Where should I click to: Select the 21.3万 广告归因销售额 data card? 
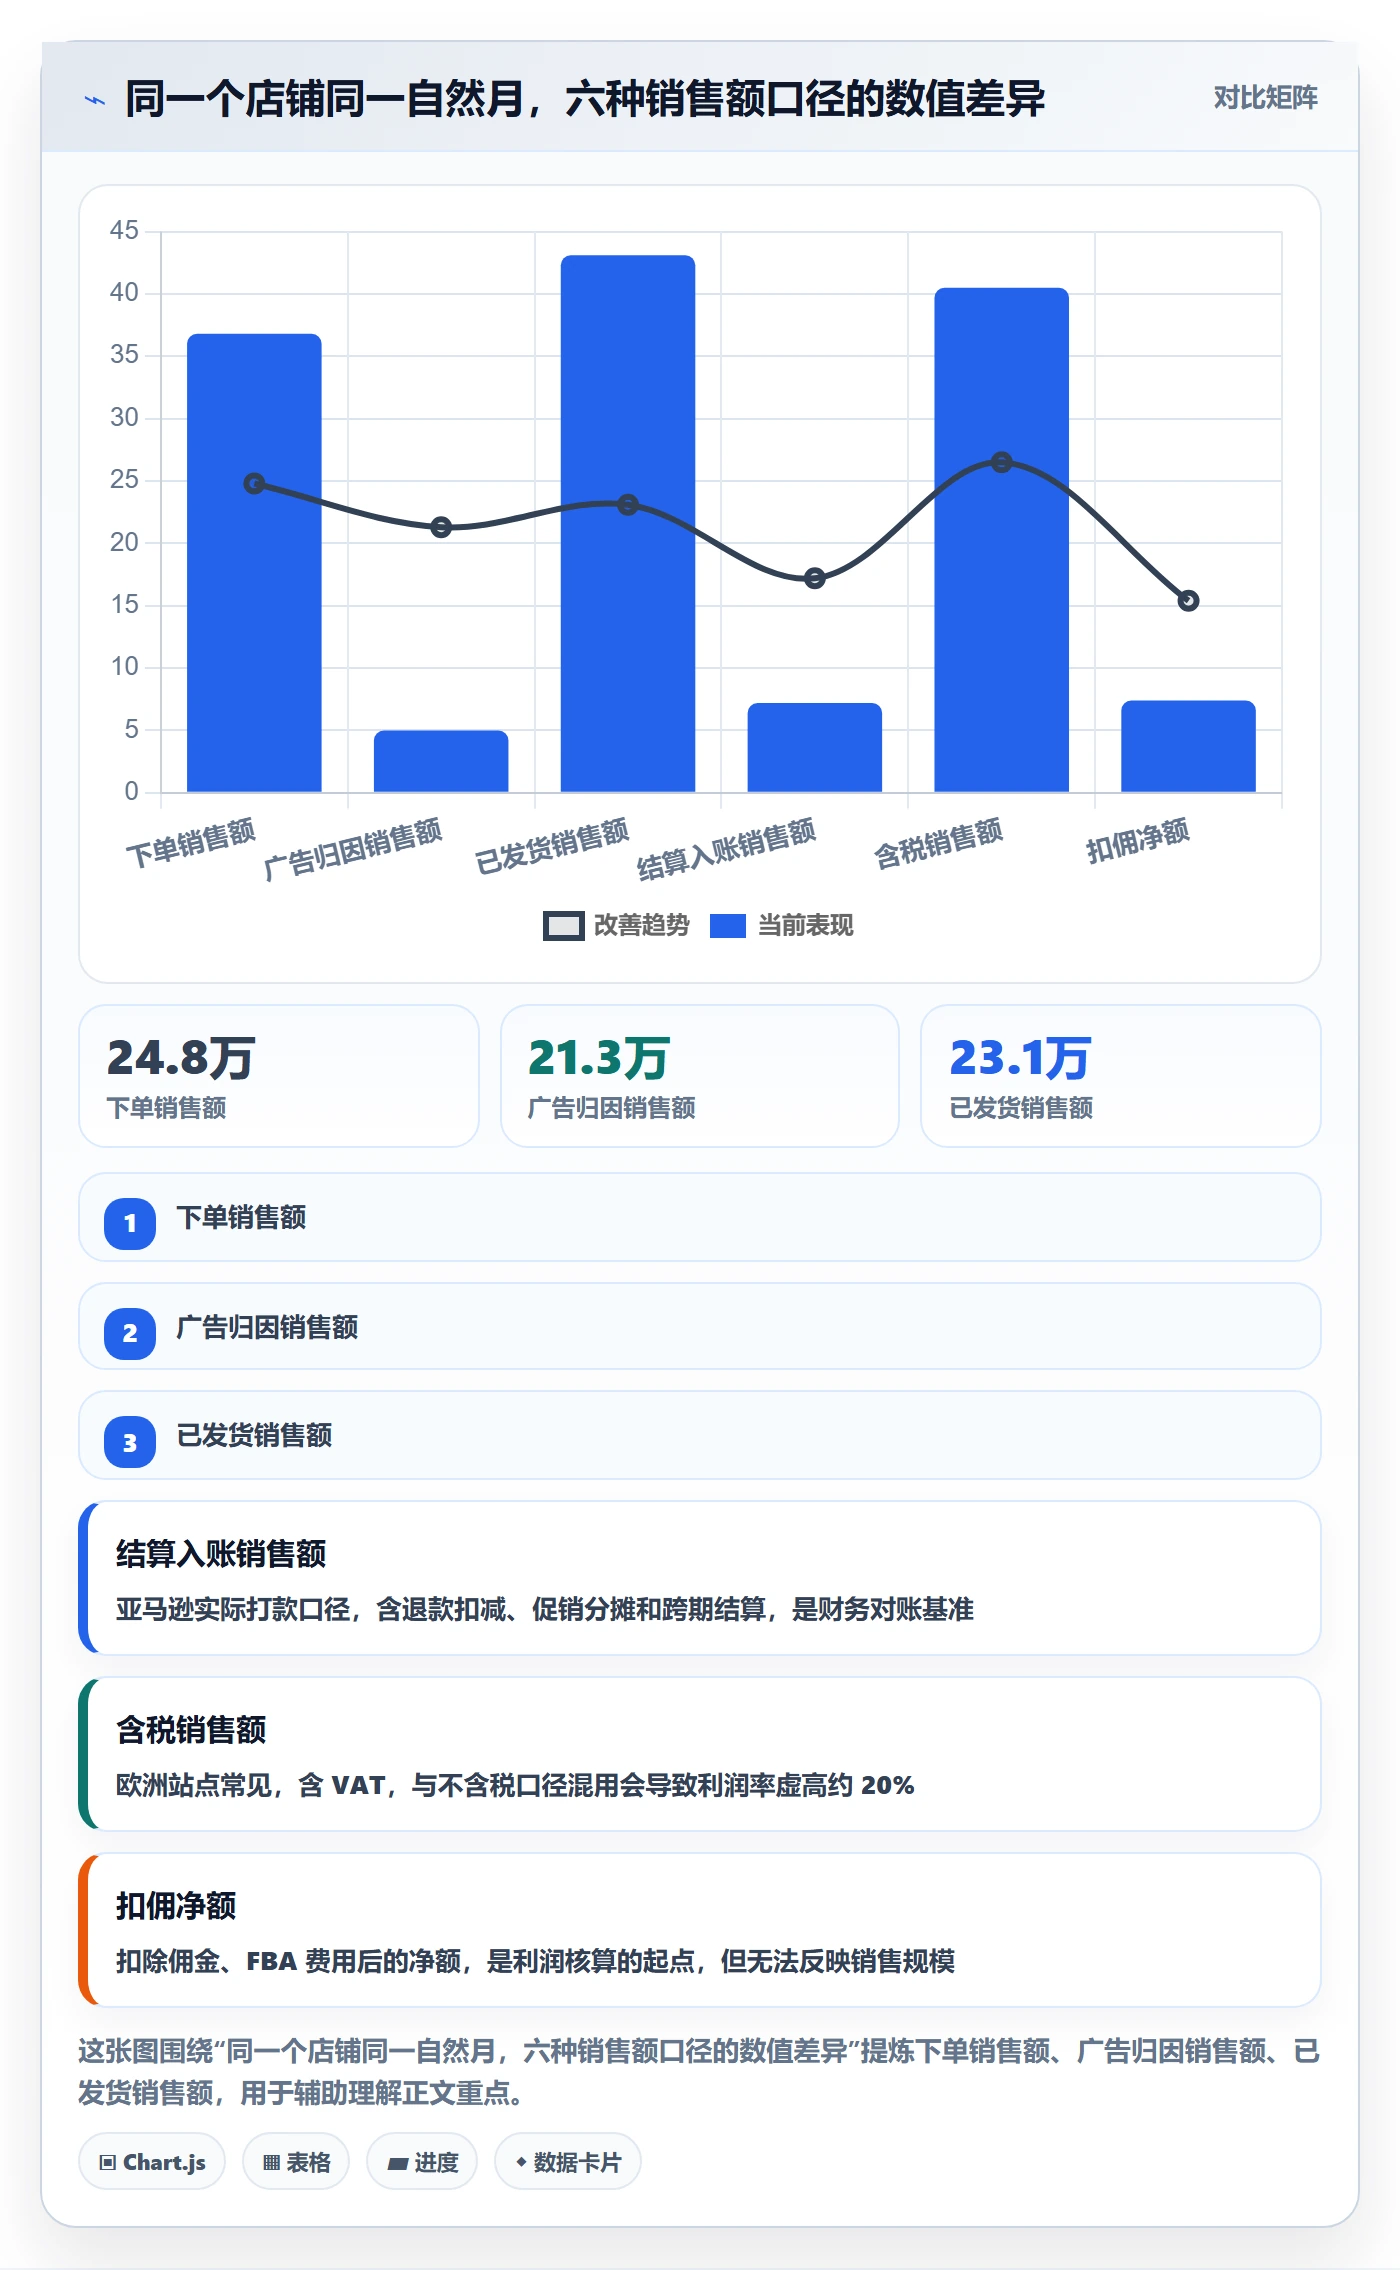pyautogui.click(x=700, y=1076)
